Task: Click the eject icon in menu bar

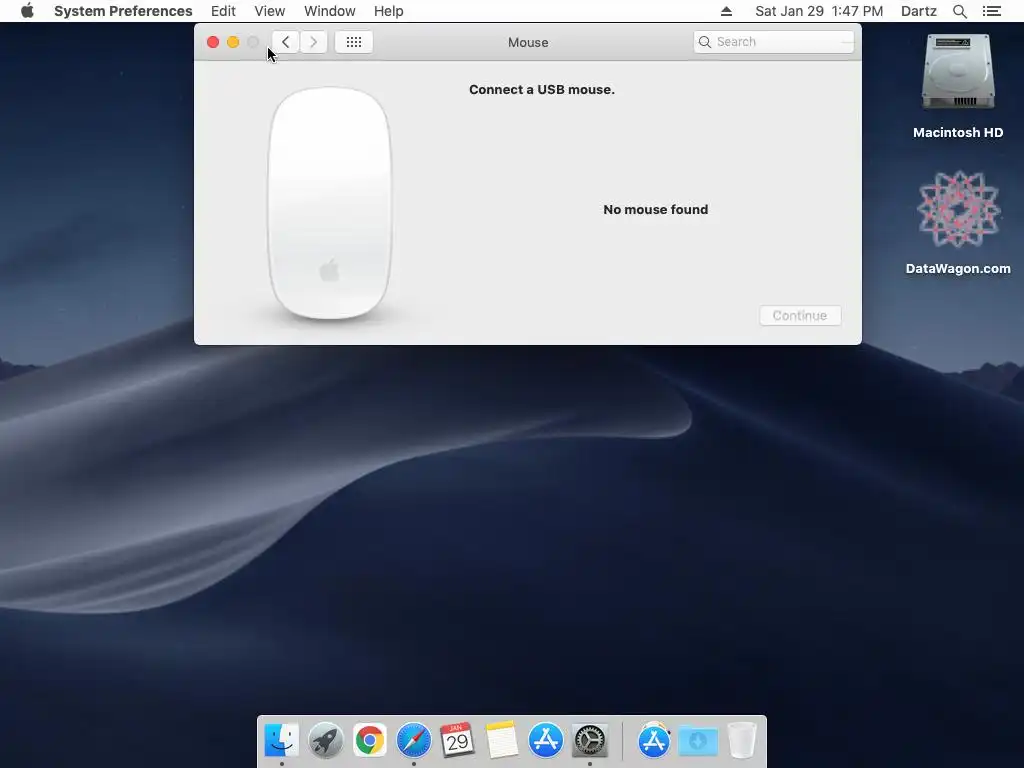Action: [x=726, y=11]
